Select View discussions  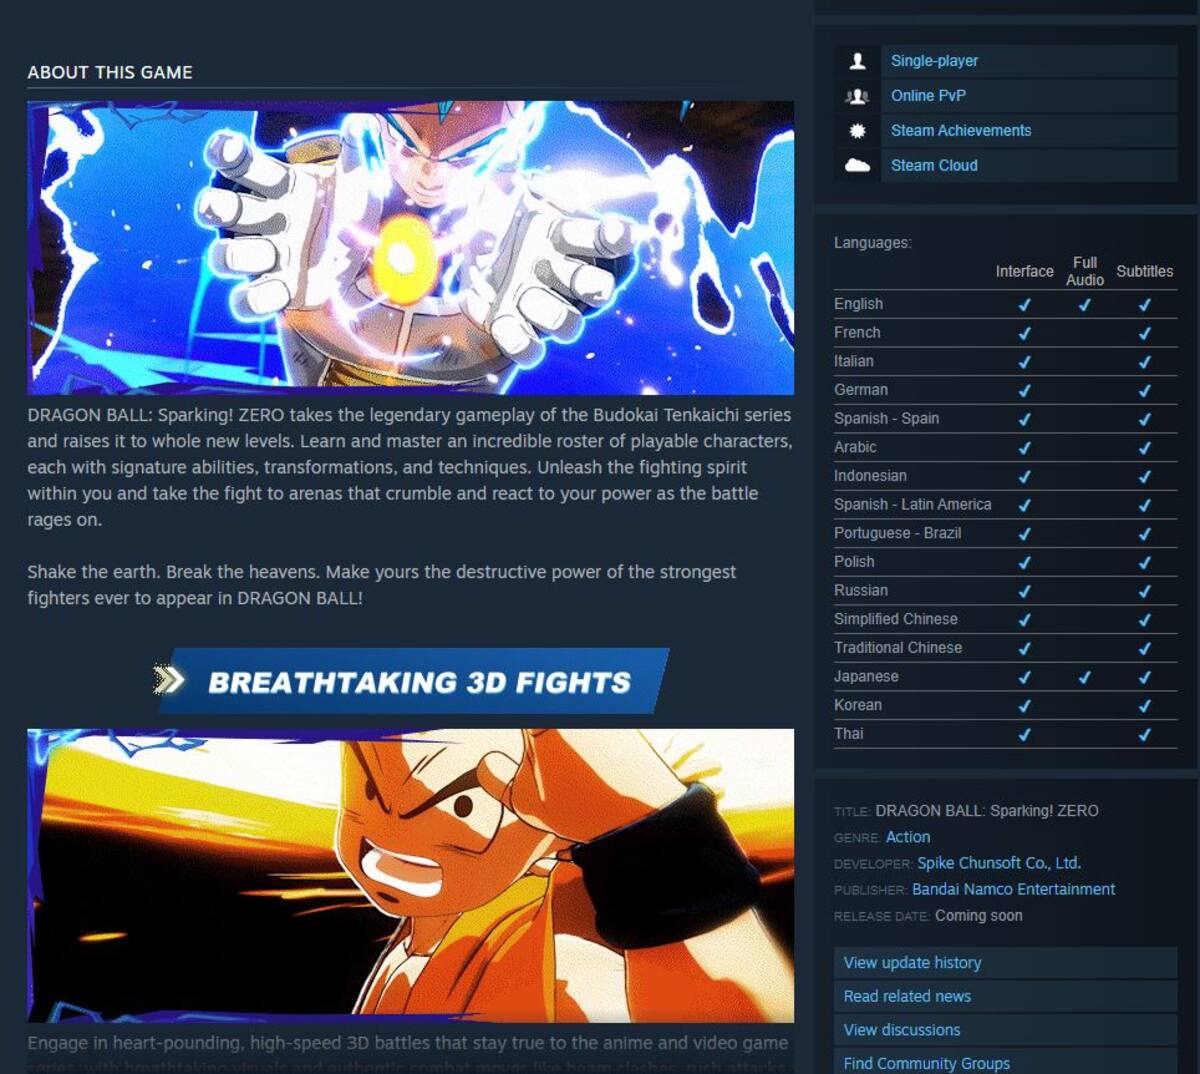[1005, 1030]
